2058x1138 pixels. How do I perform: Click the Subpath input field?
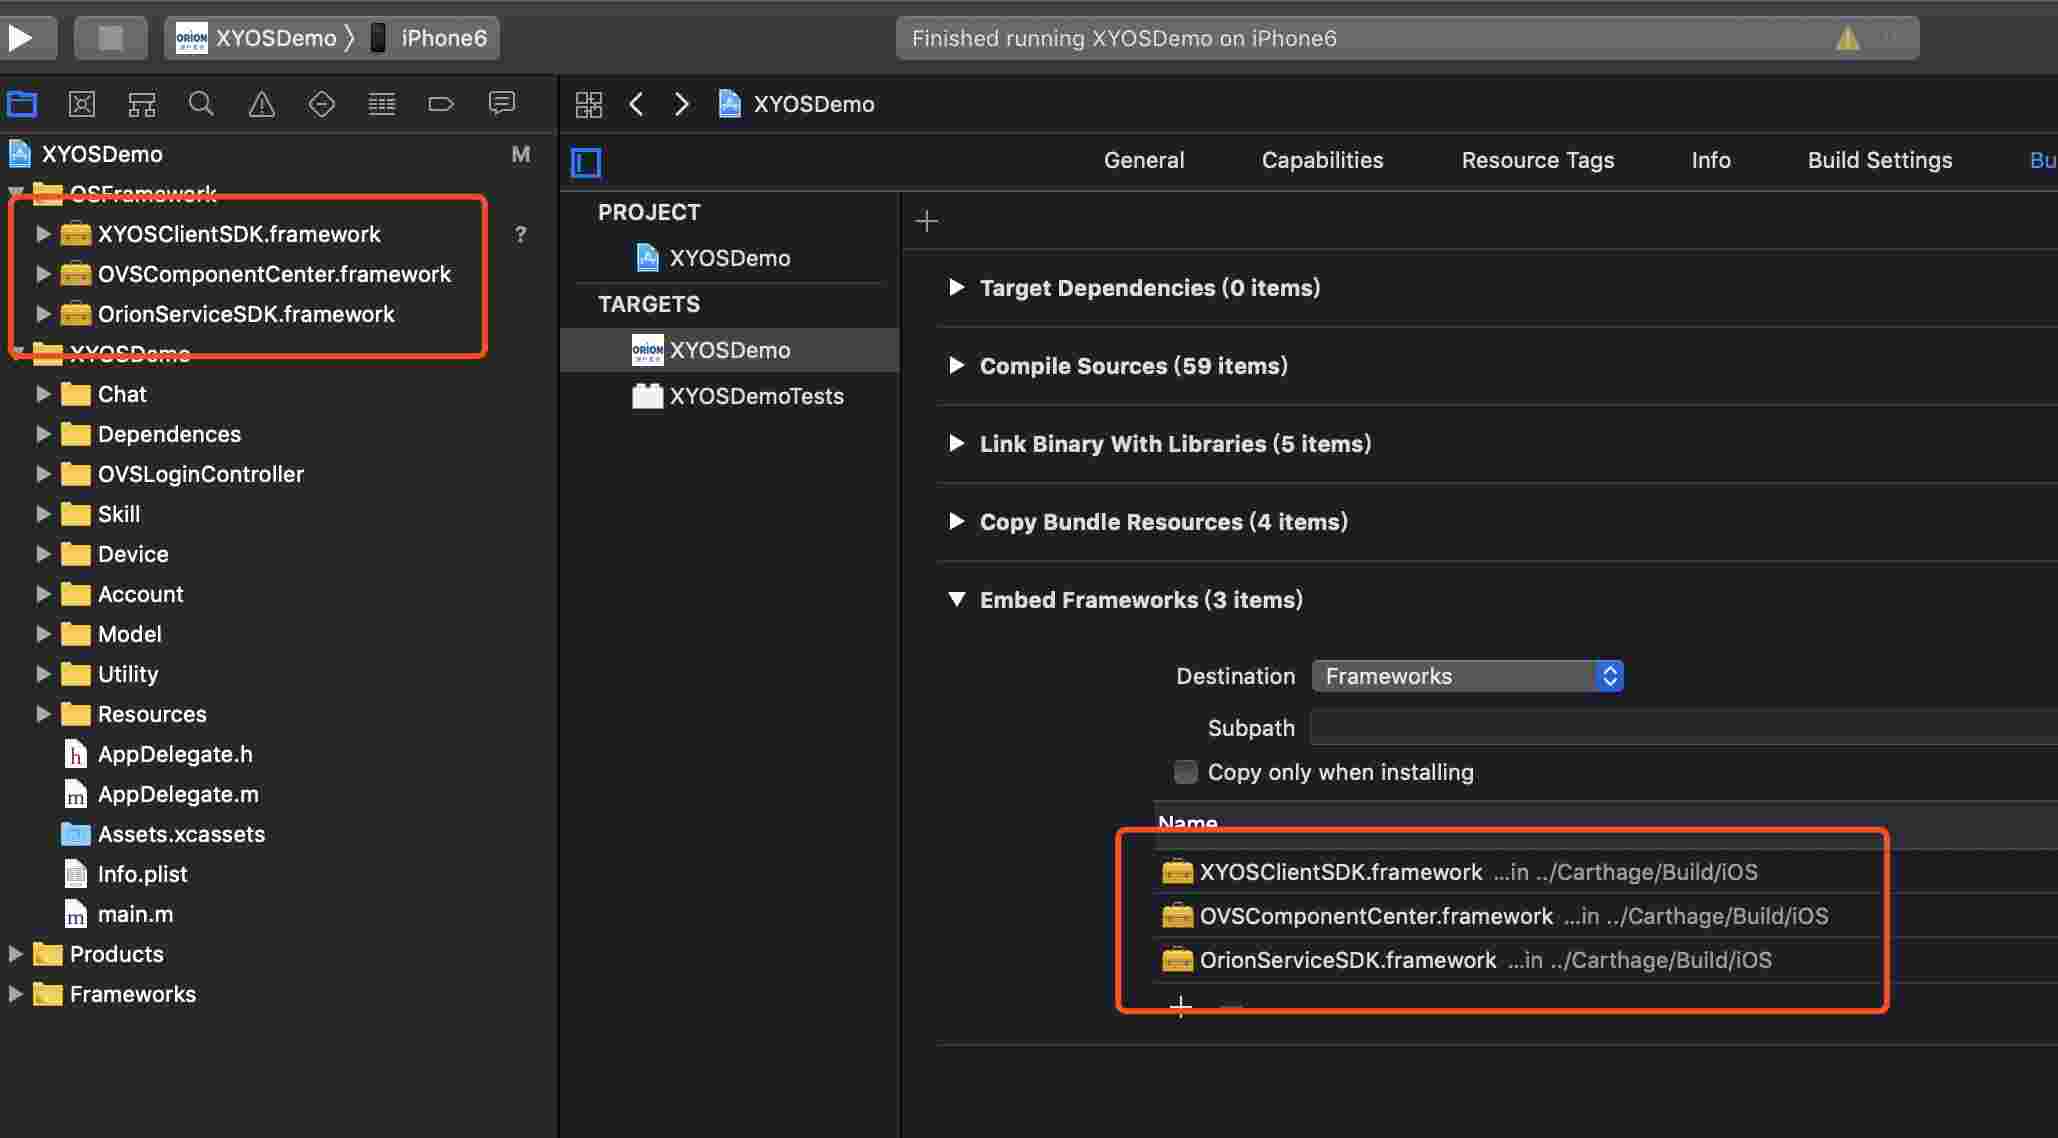tap(1684, 727)
